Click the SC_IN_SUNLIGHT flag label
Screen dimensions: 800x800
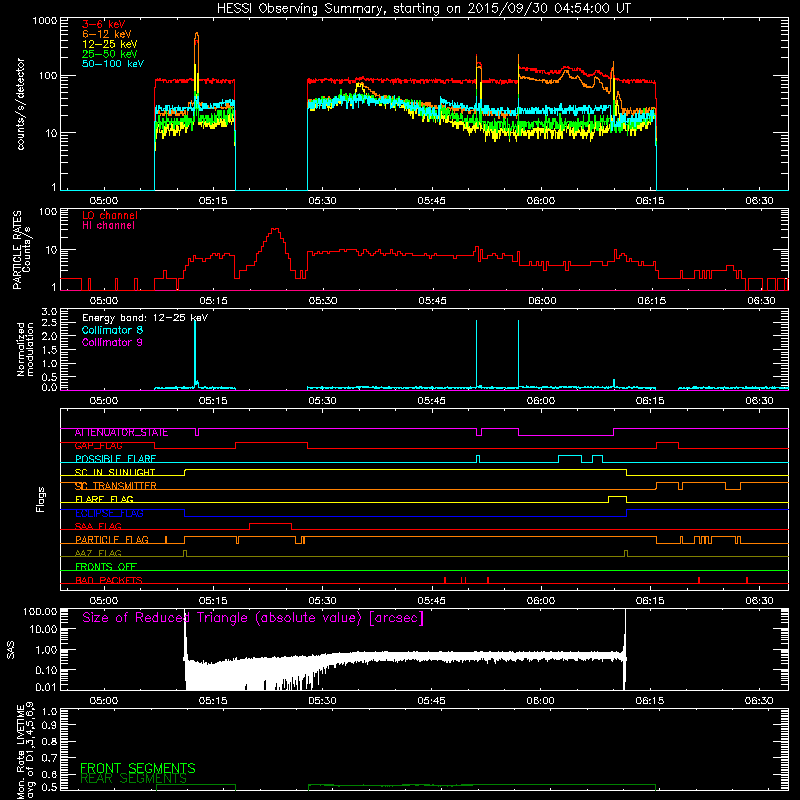click(115, 473)
